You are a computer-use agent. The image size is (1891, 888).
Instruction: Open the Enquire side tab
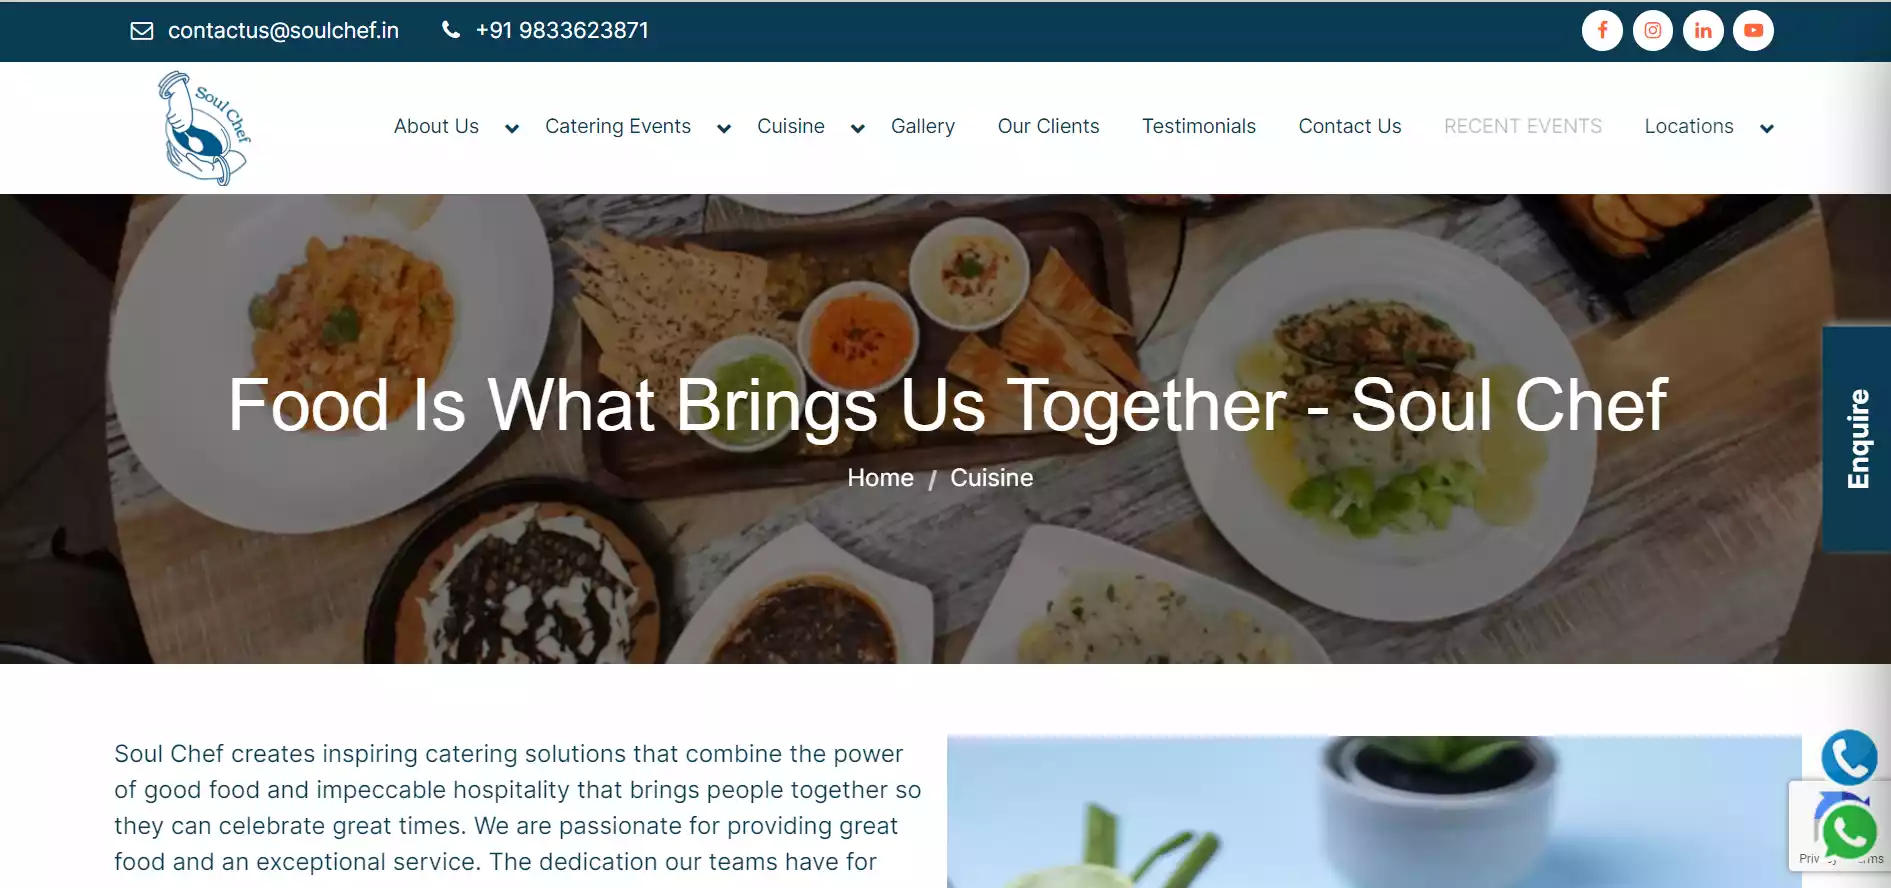click(x=1857, y=439)
